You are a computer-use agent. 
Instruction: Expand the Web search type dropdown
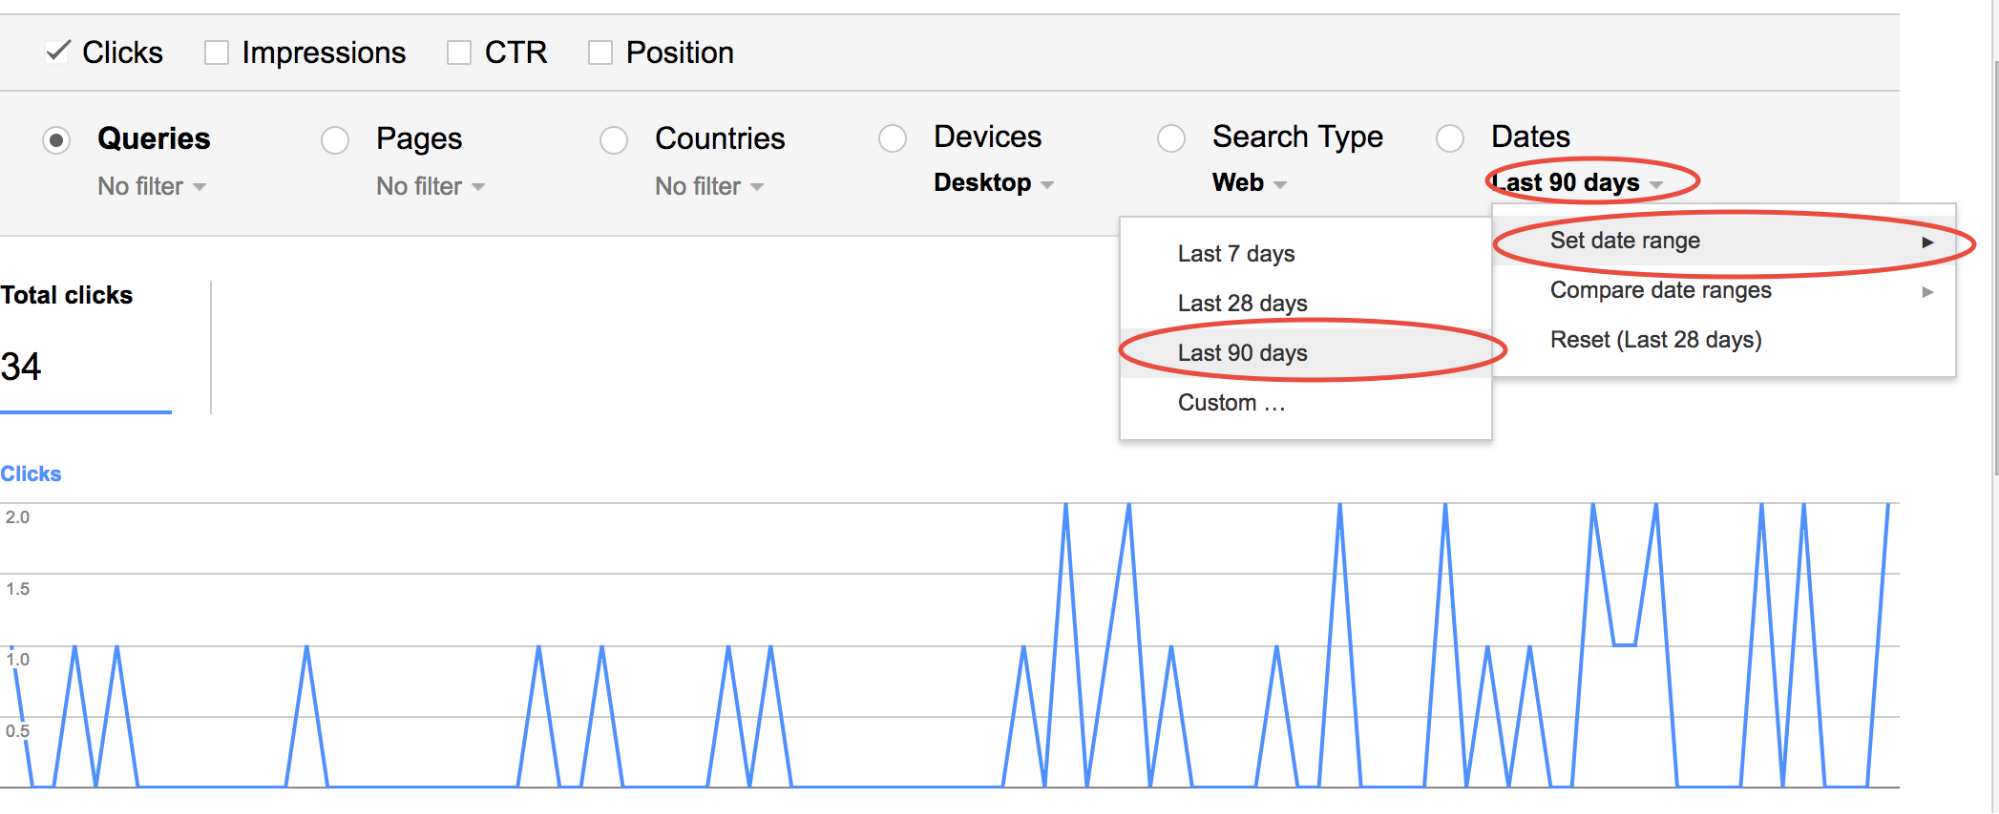coord(1250,183)
